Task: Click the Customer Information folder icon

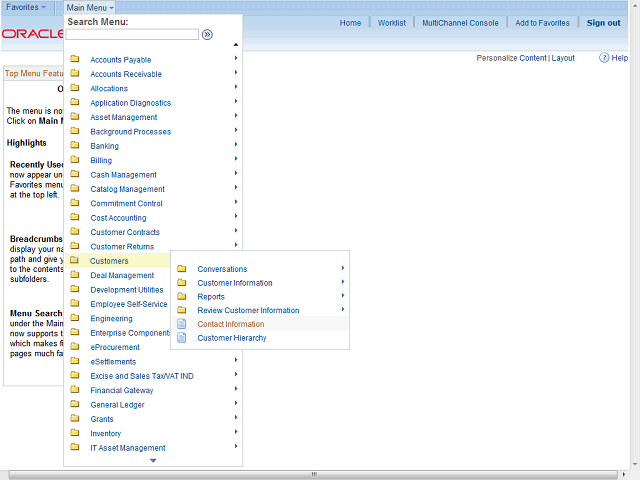Action: [x=182, y=282]
